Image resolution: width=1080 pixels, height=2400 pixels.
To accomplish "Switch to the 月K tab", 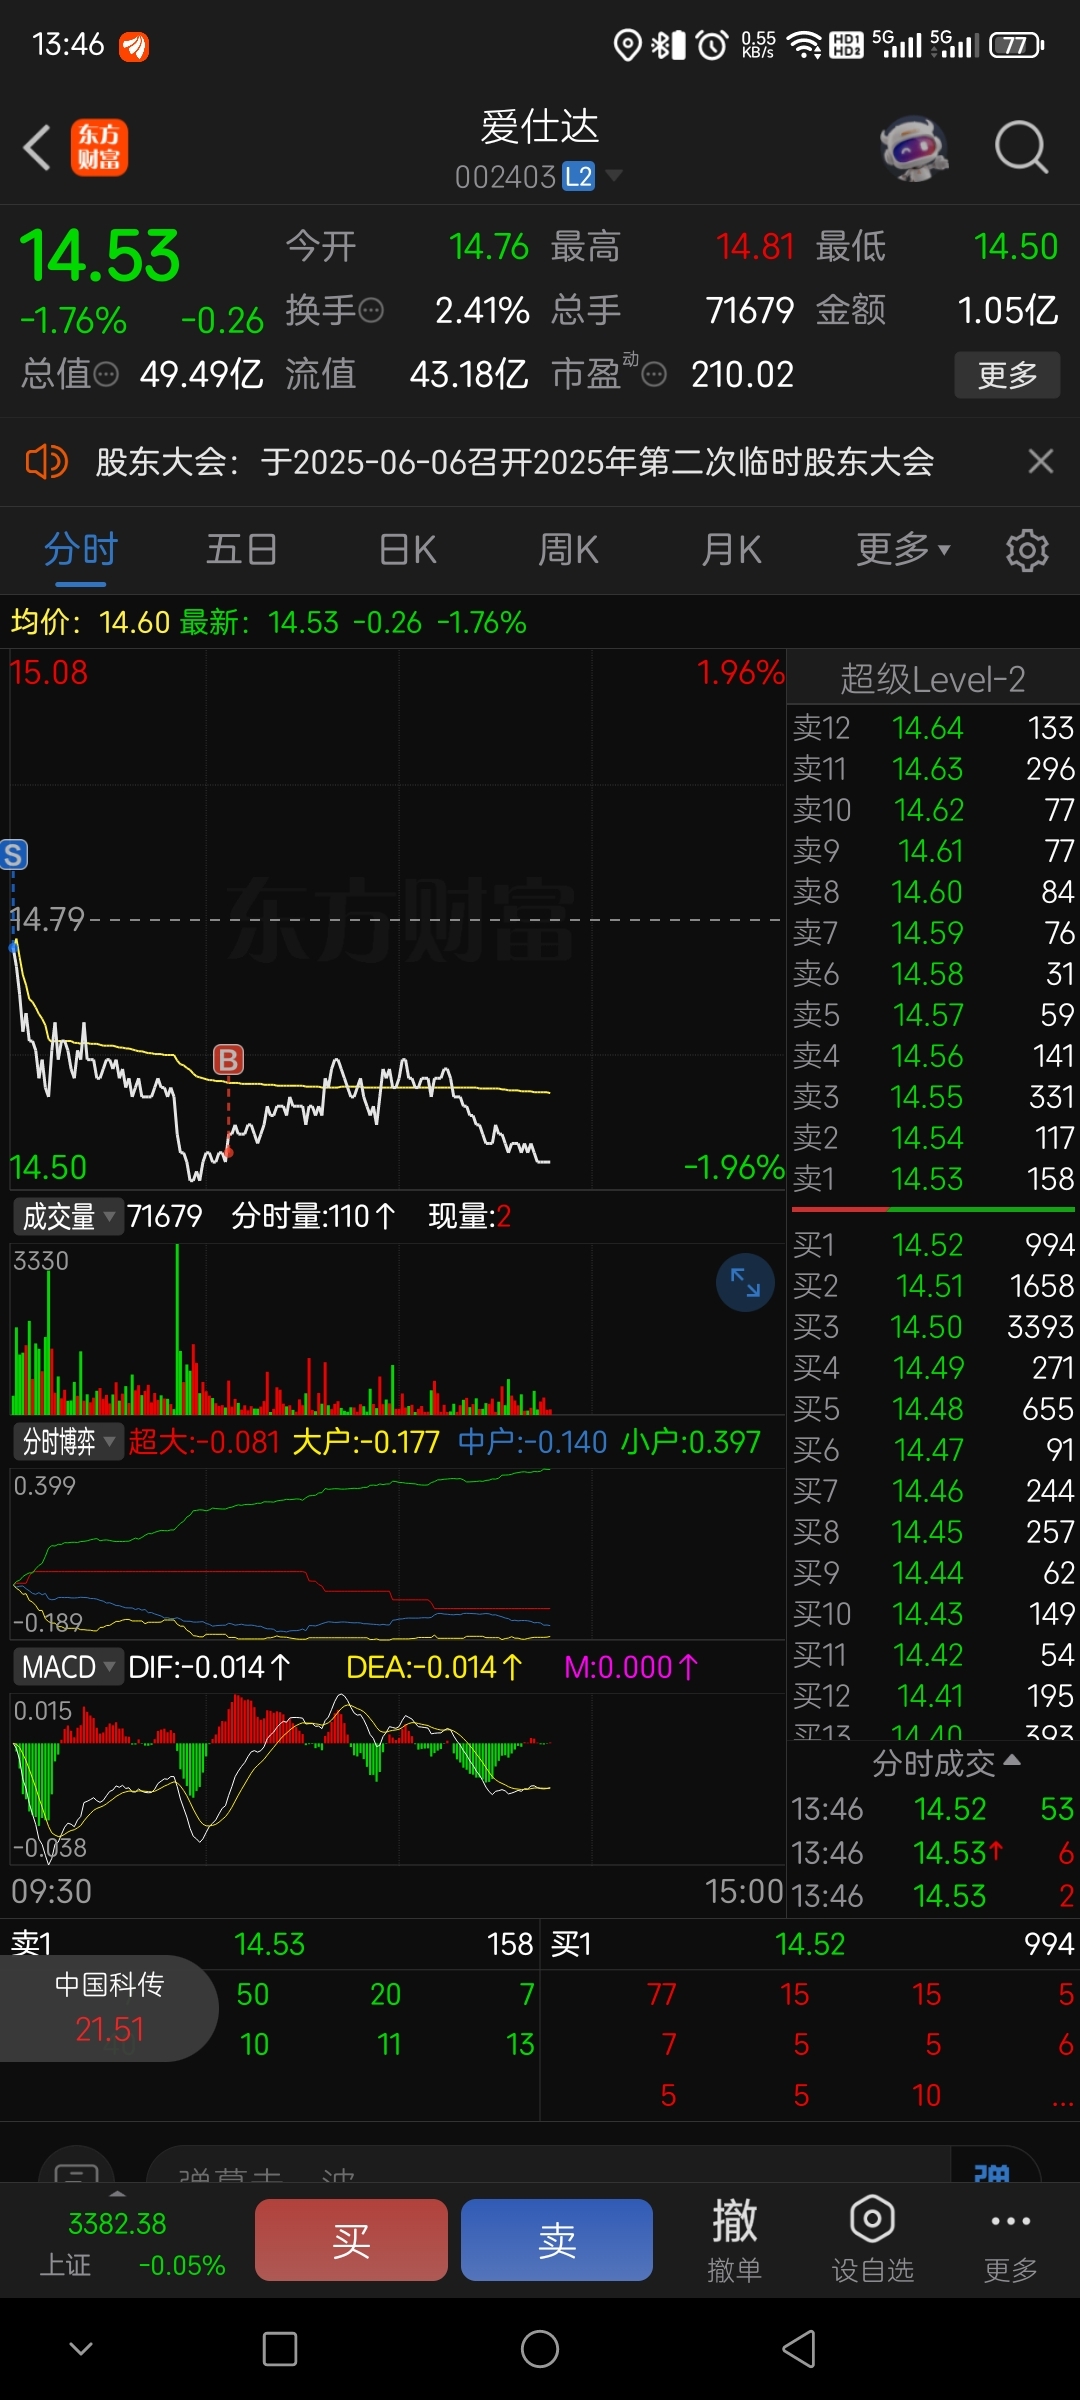I will click(x=731, y=550).
